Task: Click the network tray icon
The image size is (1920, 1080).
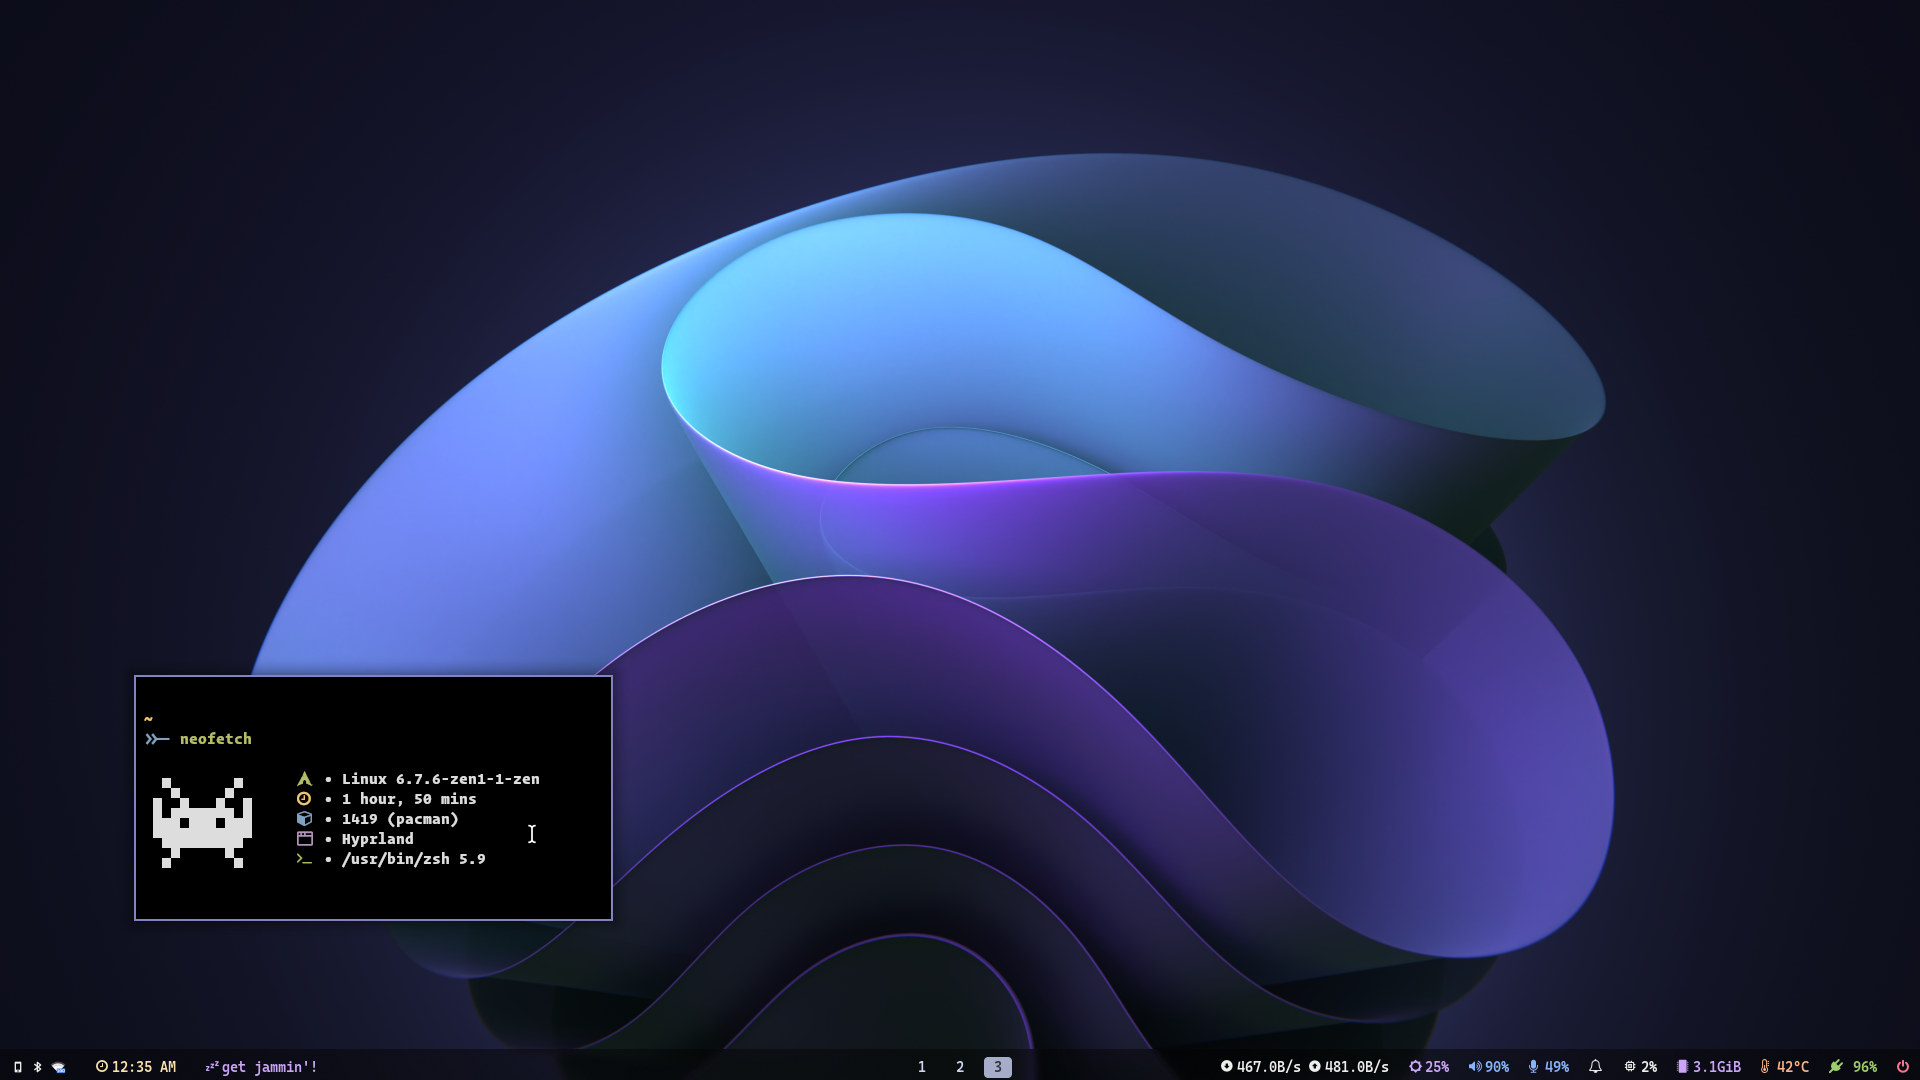Action: pyautogui.click(x=59, y=1067)
